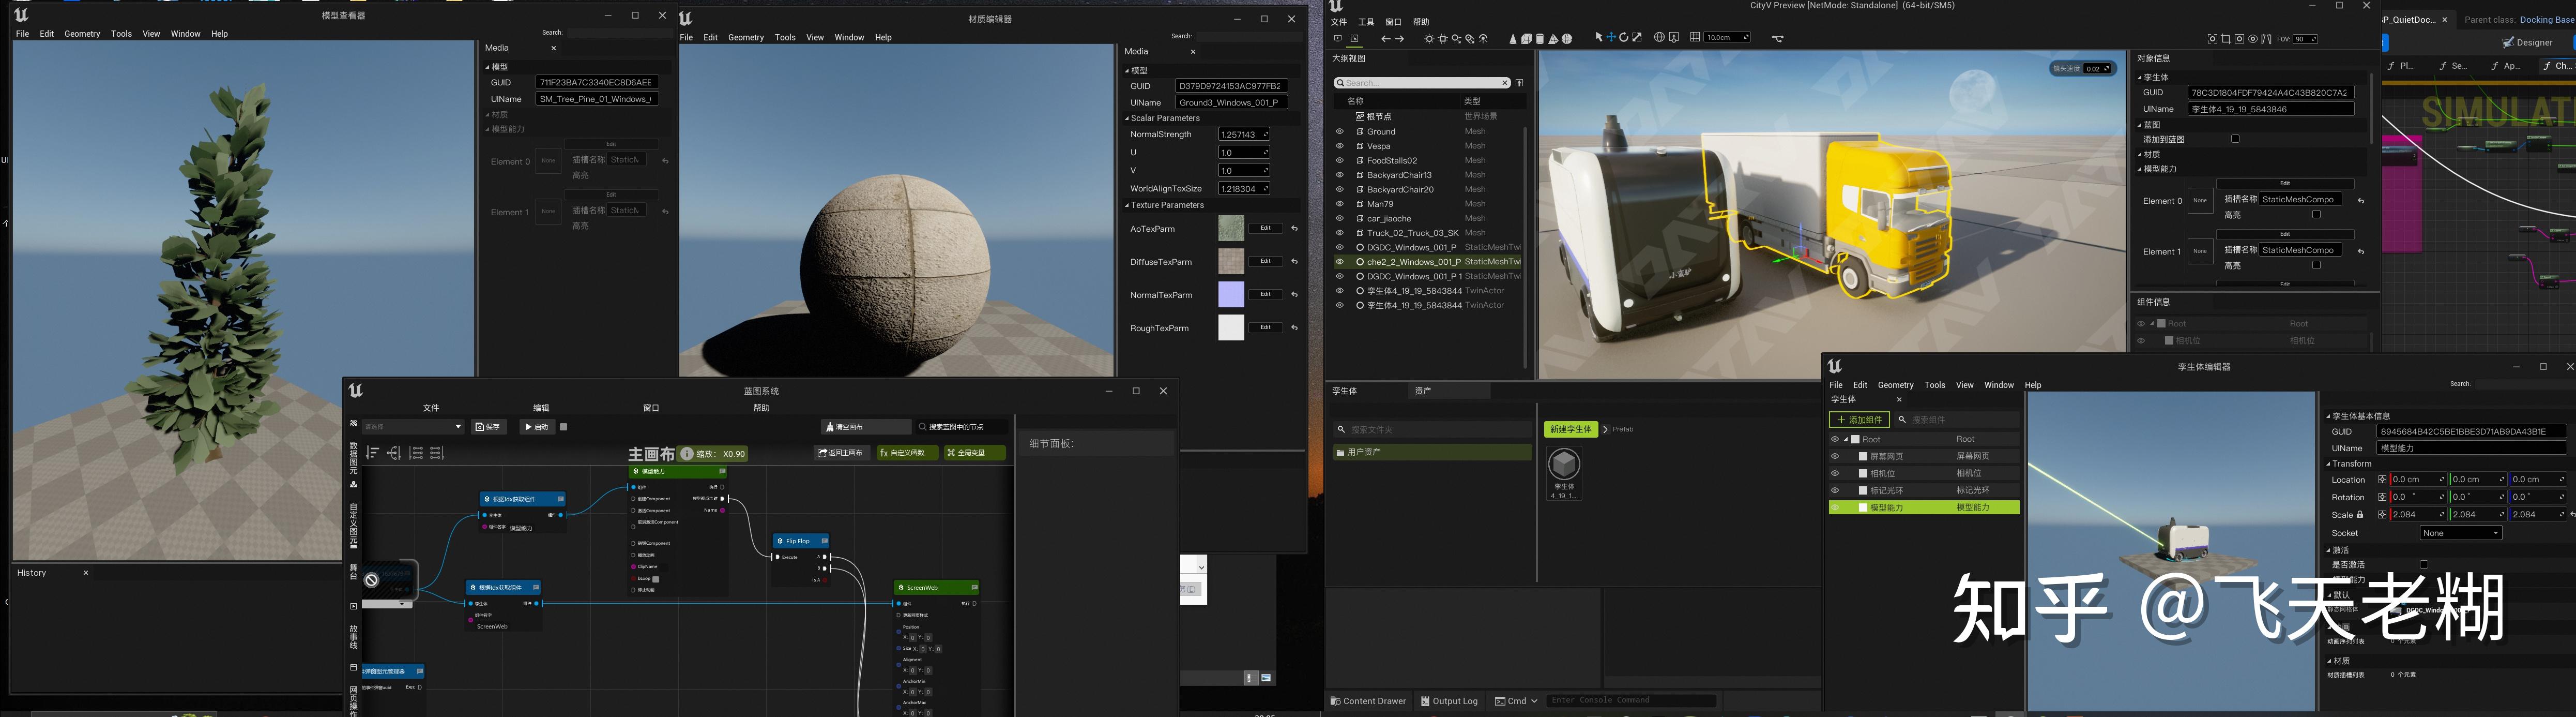Viewport: 2576px width, 717px height.
Task: Click the stop square beside 启动
Action: [x=564, y=427]
